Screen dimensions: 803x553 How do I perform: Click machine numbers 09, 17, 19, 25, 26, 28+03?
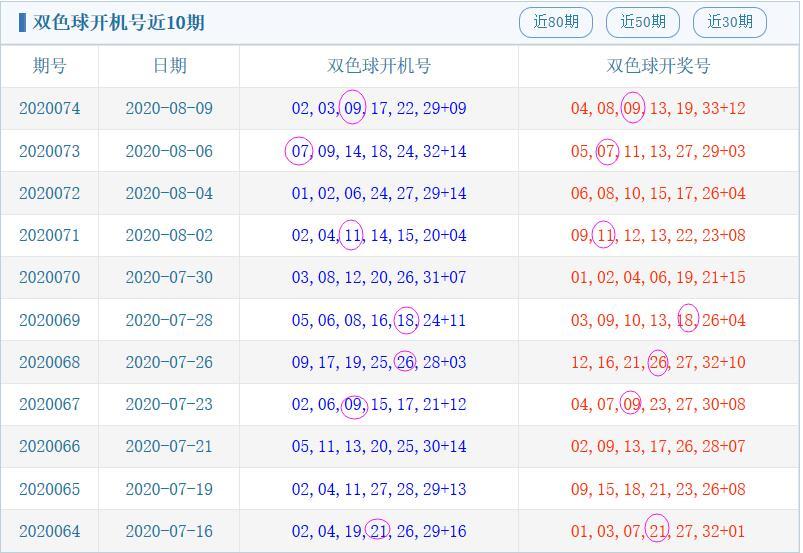pos(379,362)
